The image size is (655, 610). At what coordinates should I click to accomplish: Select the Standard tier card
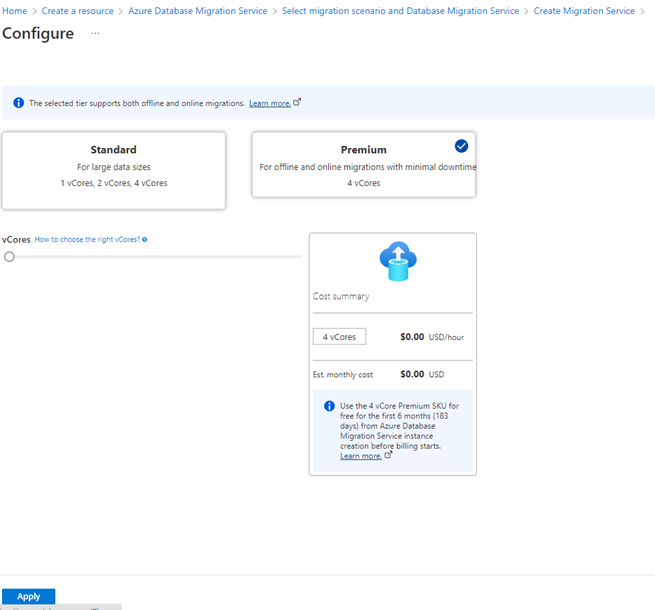click(x=114, y=170)
